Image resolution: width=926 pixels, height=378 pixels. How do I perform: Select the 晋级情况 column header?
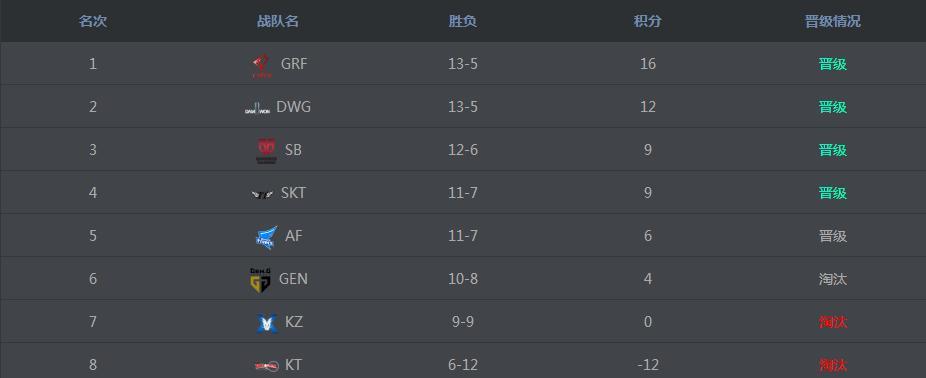[x=833, y=21]
